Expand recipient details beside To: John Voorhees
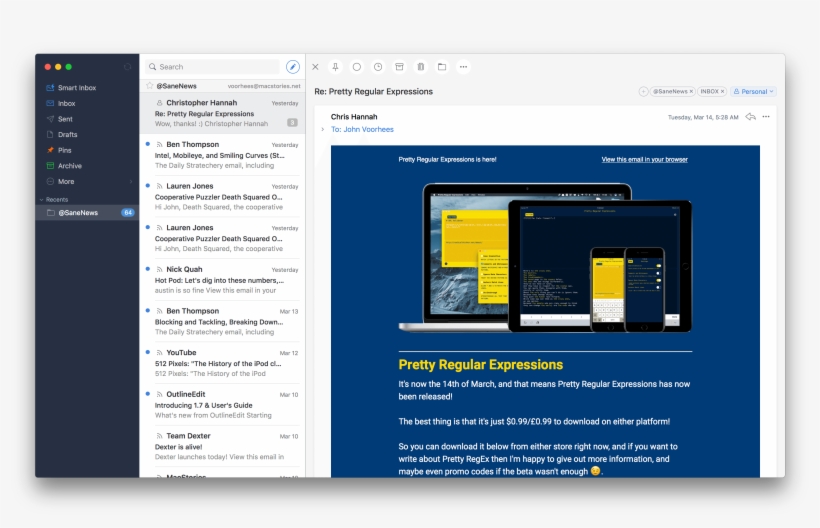 323,129
